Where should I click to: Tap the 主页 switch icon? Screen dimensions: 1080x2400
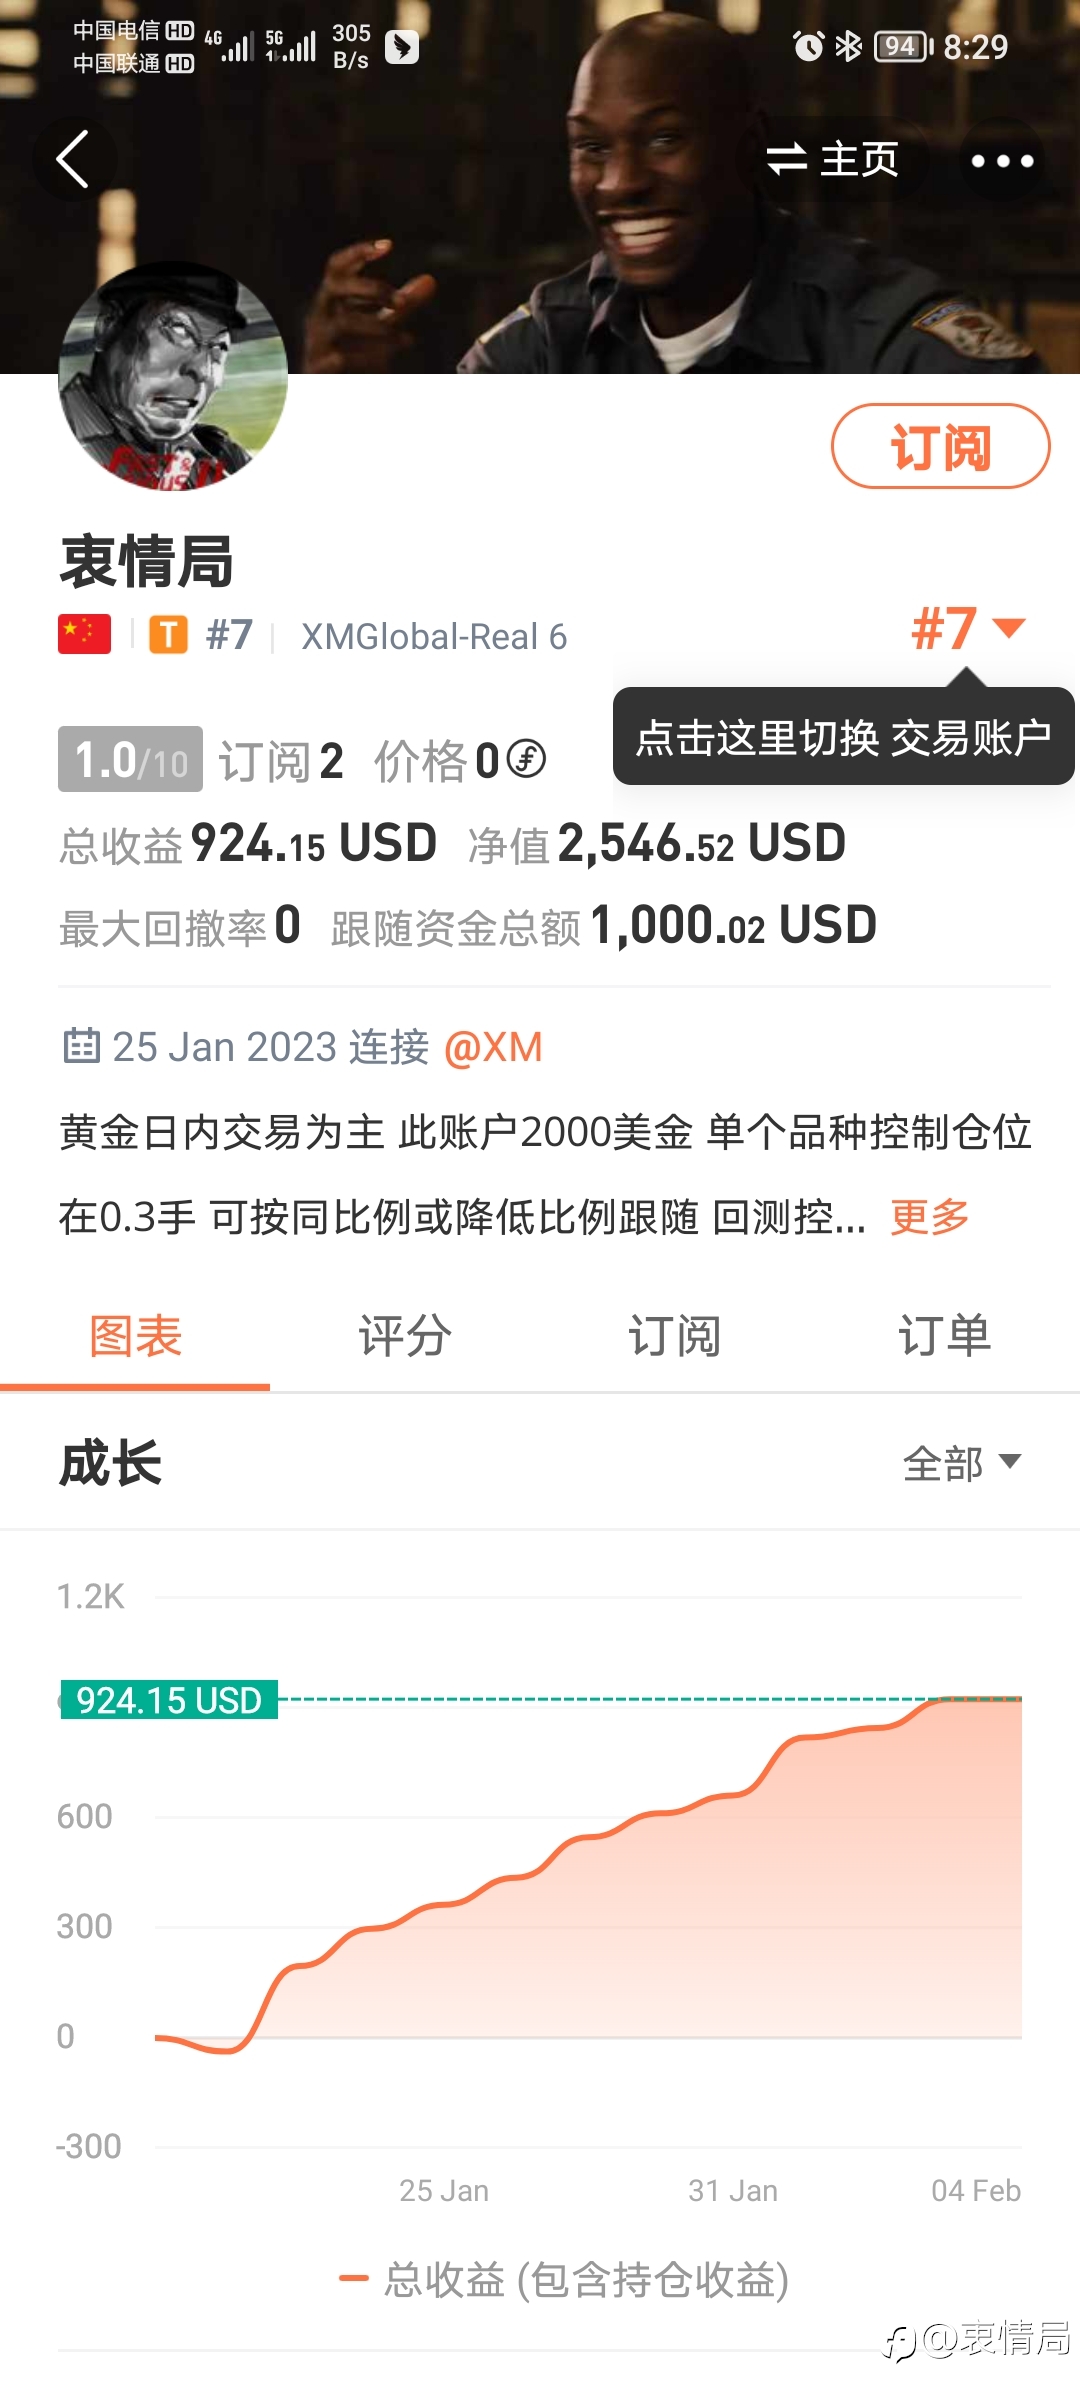786,159
